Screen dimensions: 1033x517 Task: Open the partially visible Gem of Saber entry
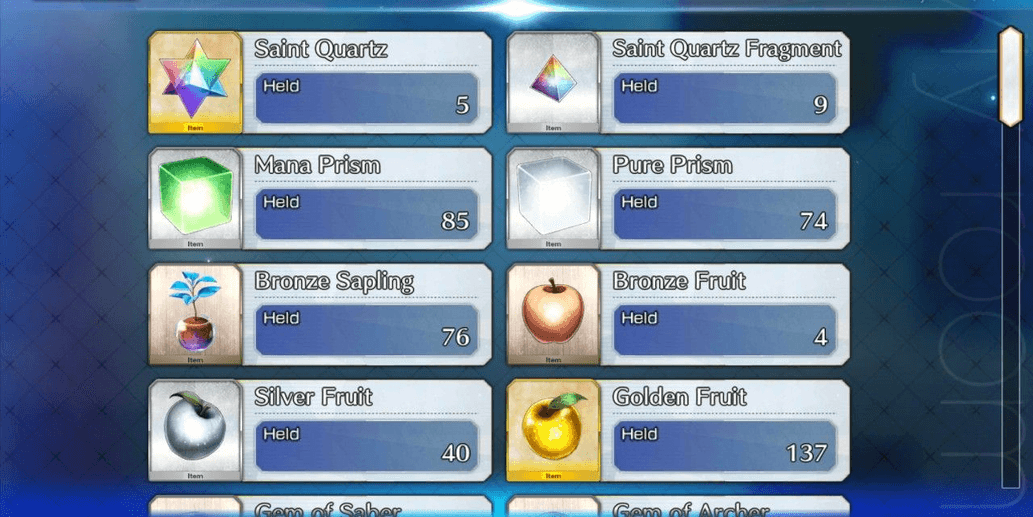[x=320, y=506]
